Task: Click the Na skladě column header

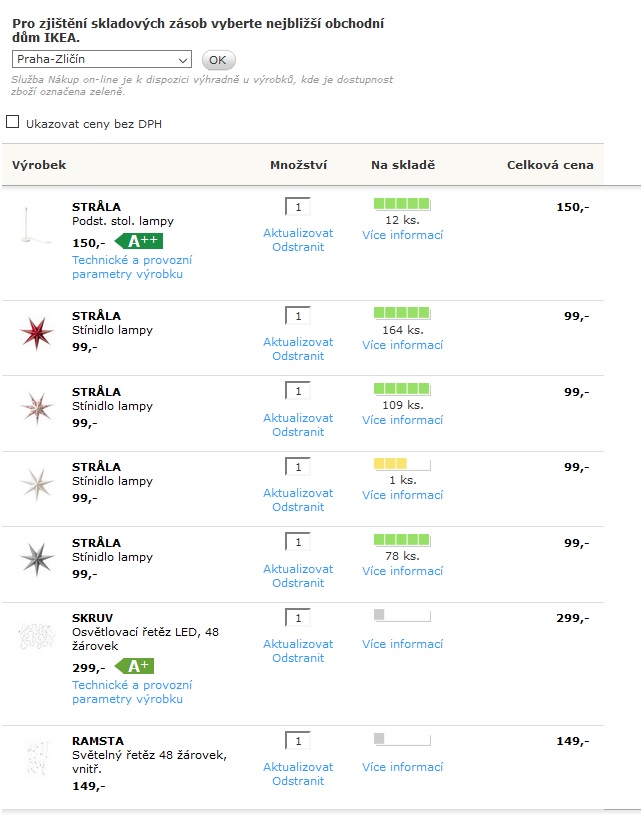Action: coord(403,165)
